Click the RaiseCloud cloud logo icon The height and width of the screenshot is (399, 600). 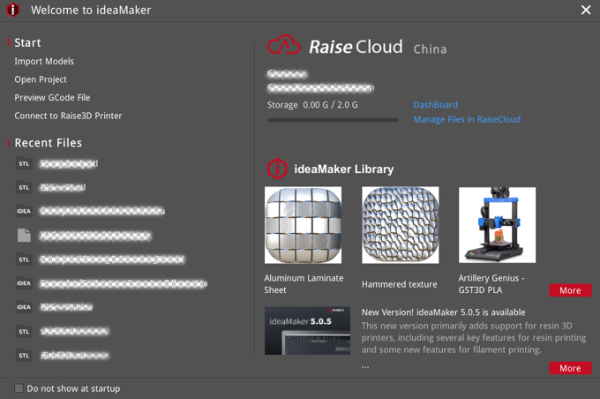coord(284,45)
